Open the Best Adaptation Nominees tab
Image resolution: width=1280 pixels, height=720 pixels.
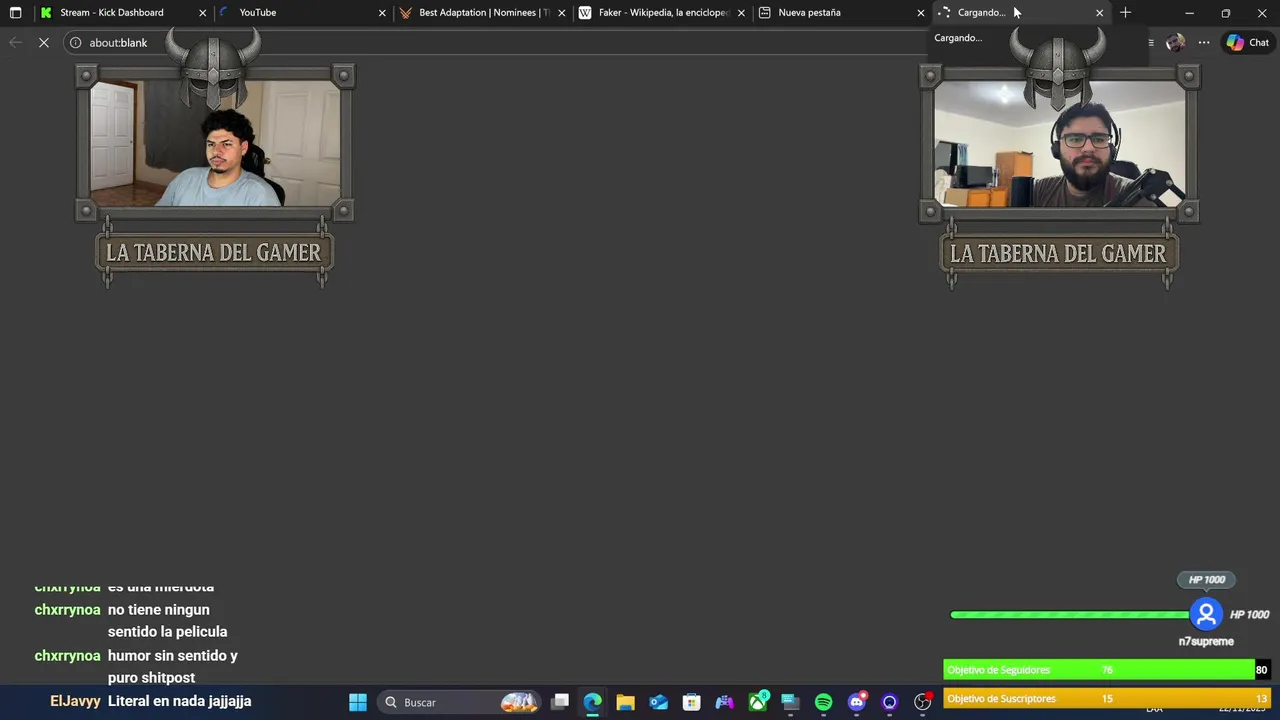pos(484,13)
